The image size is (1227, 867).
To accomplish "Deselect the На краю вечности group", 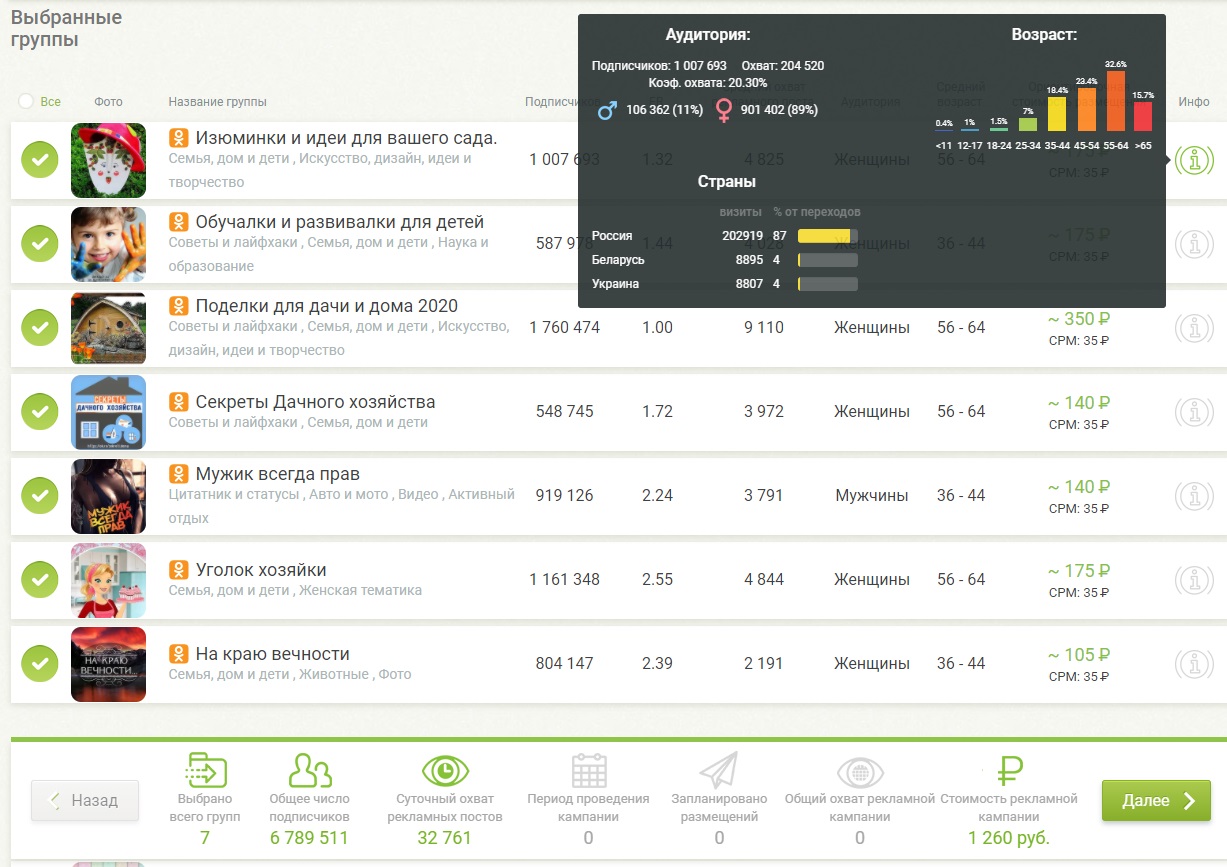I will (40, 664).
